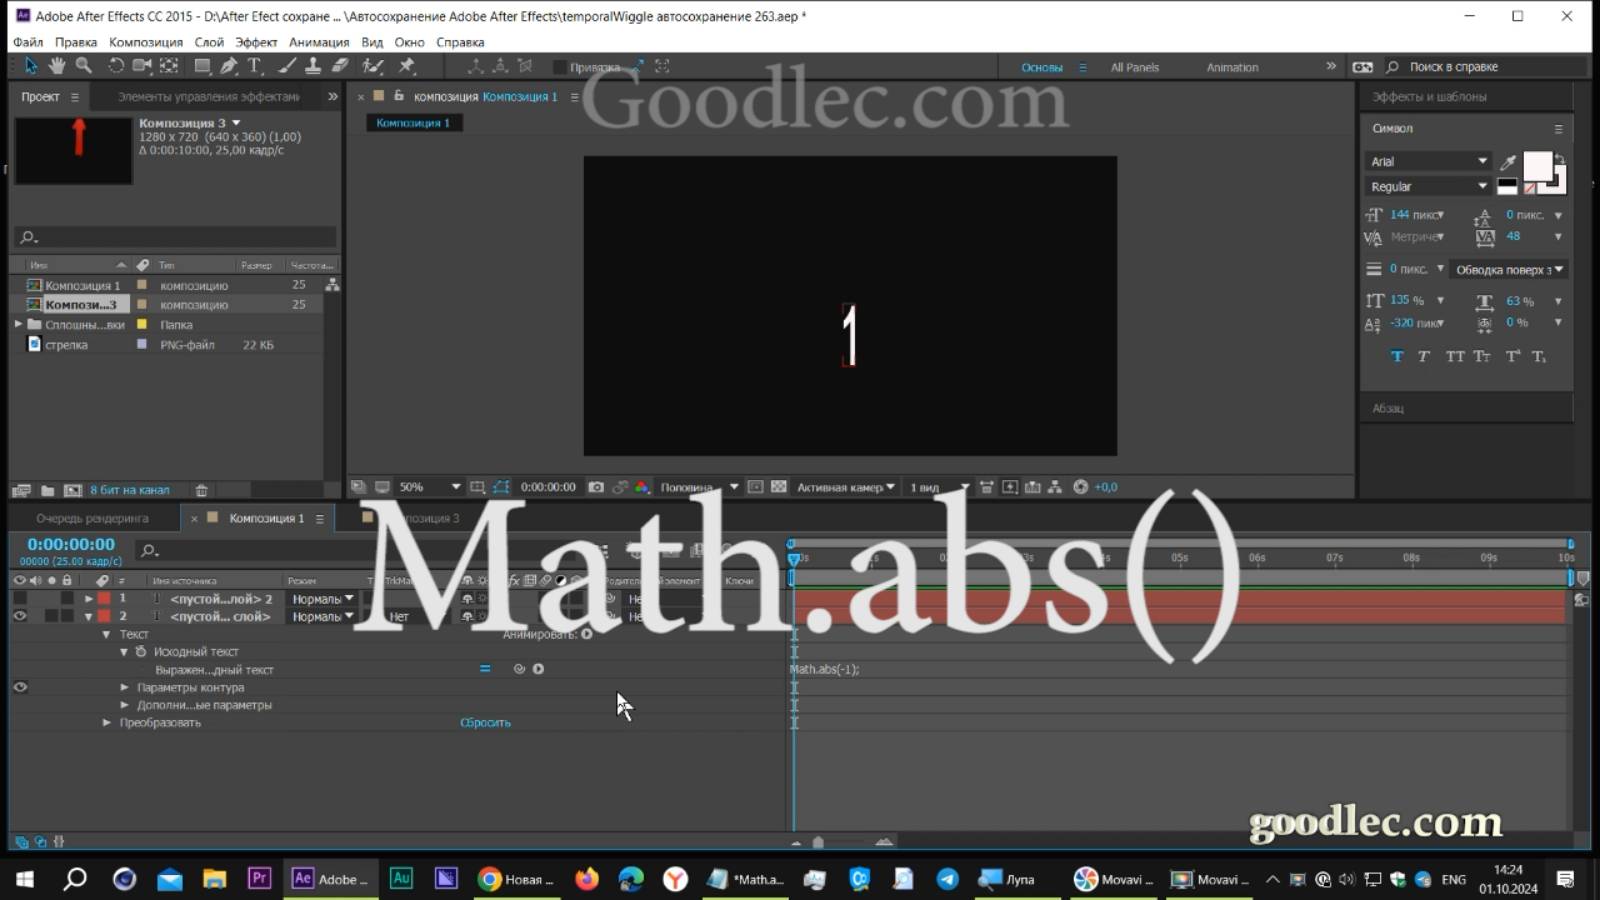The height and width of the screenshot is (900, 1600).
Task: Toggle expression enable equals icon
Action: [x=485, y=669]
